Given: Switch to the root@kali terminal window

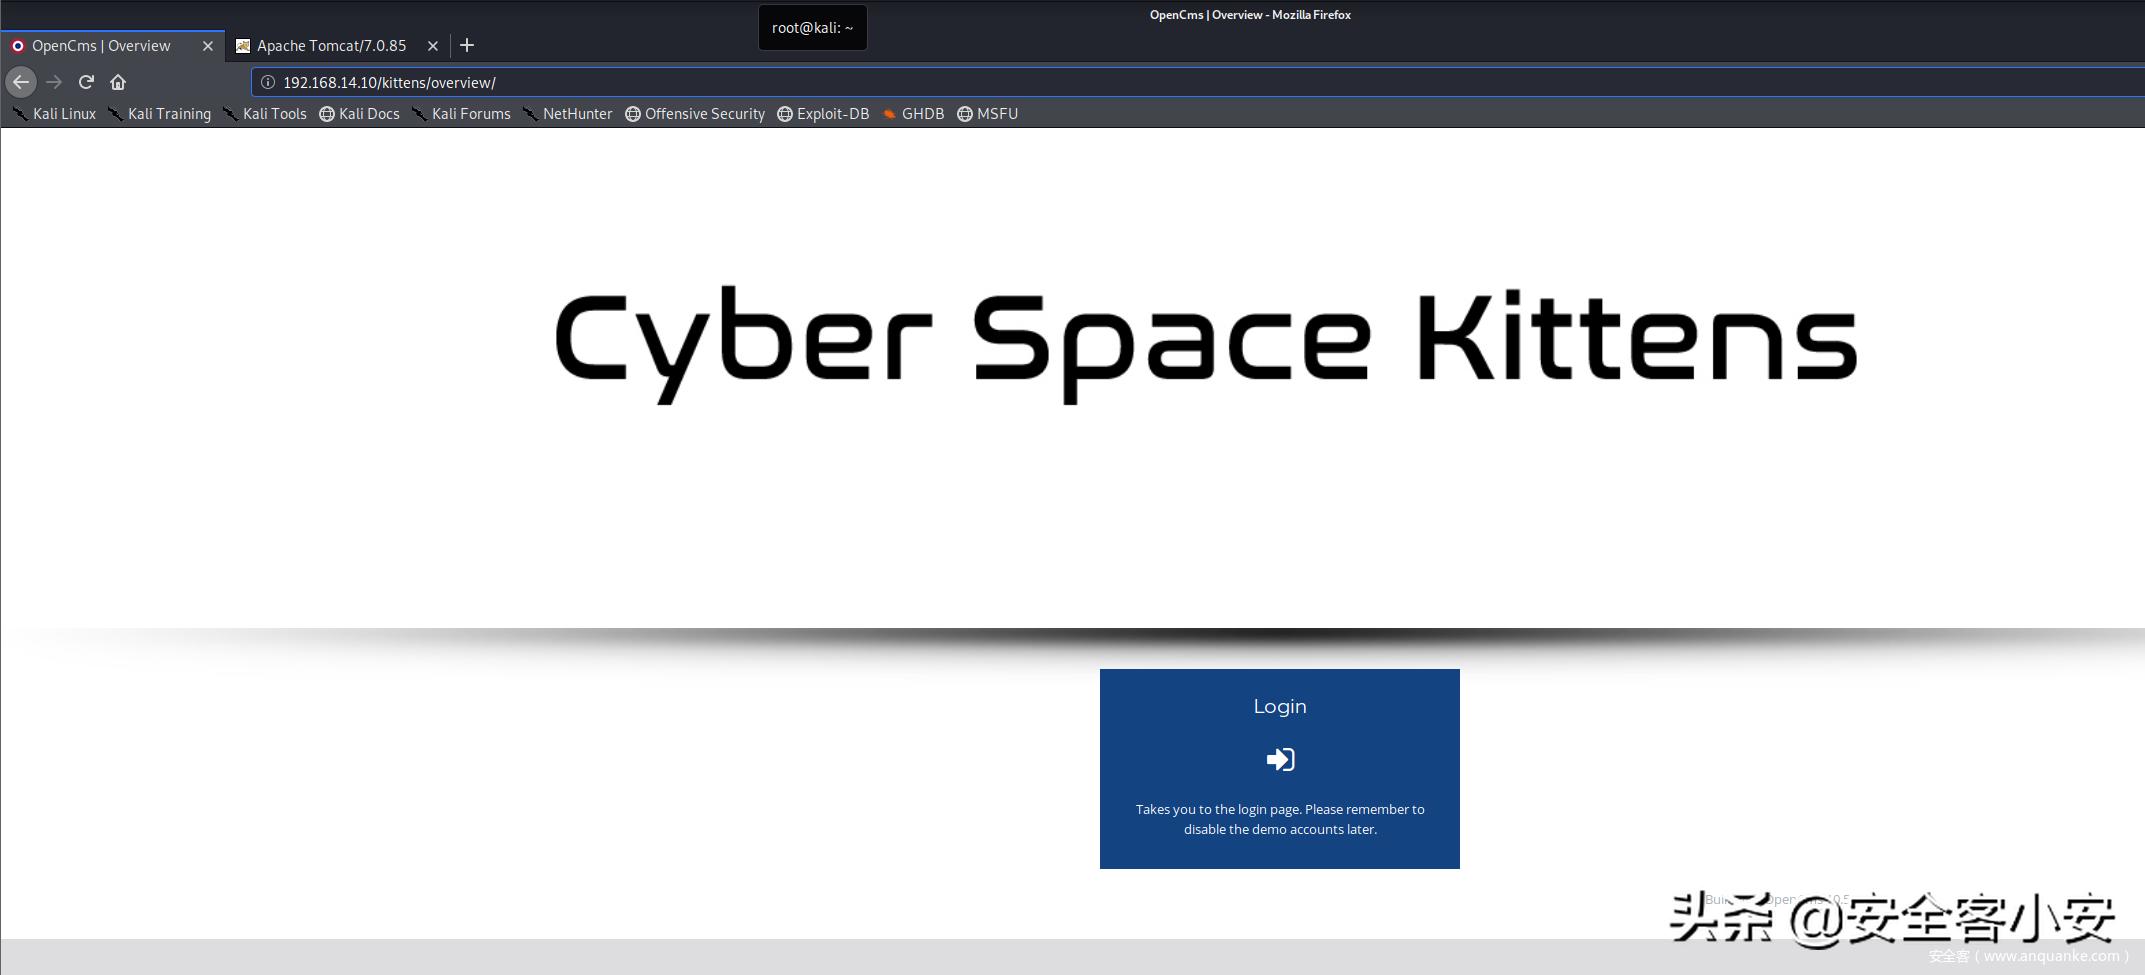Looking at the screenshot, I should pyautogui.click(x=813, y=28).
